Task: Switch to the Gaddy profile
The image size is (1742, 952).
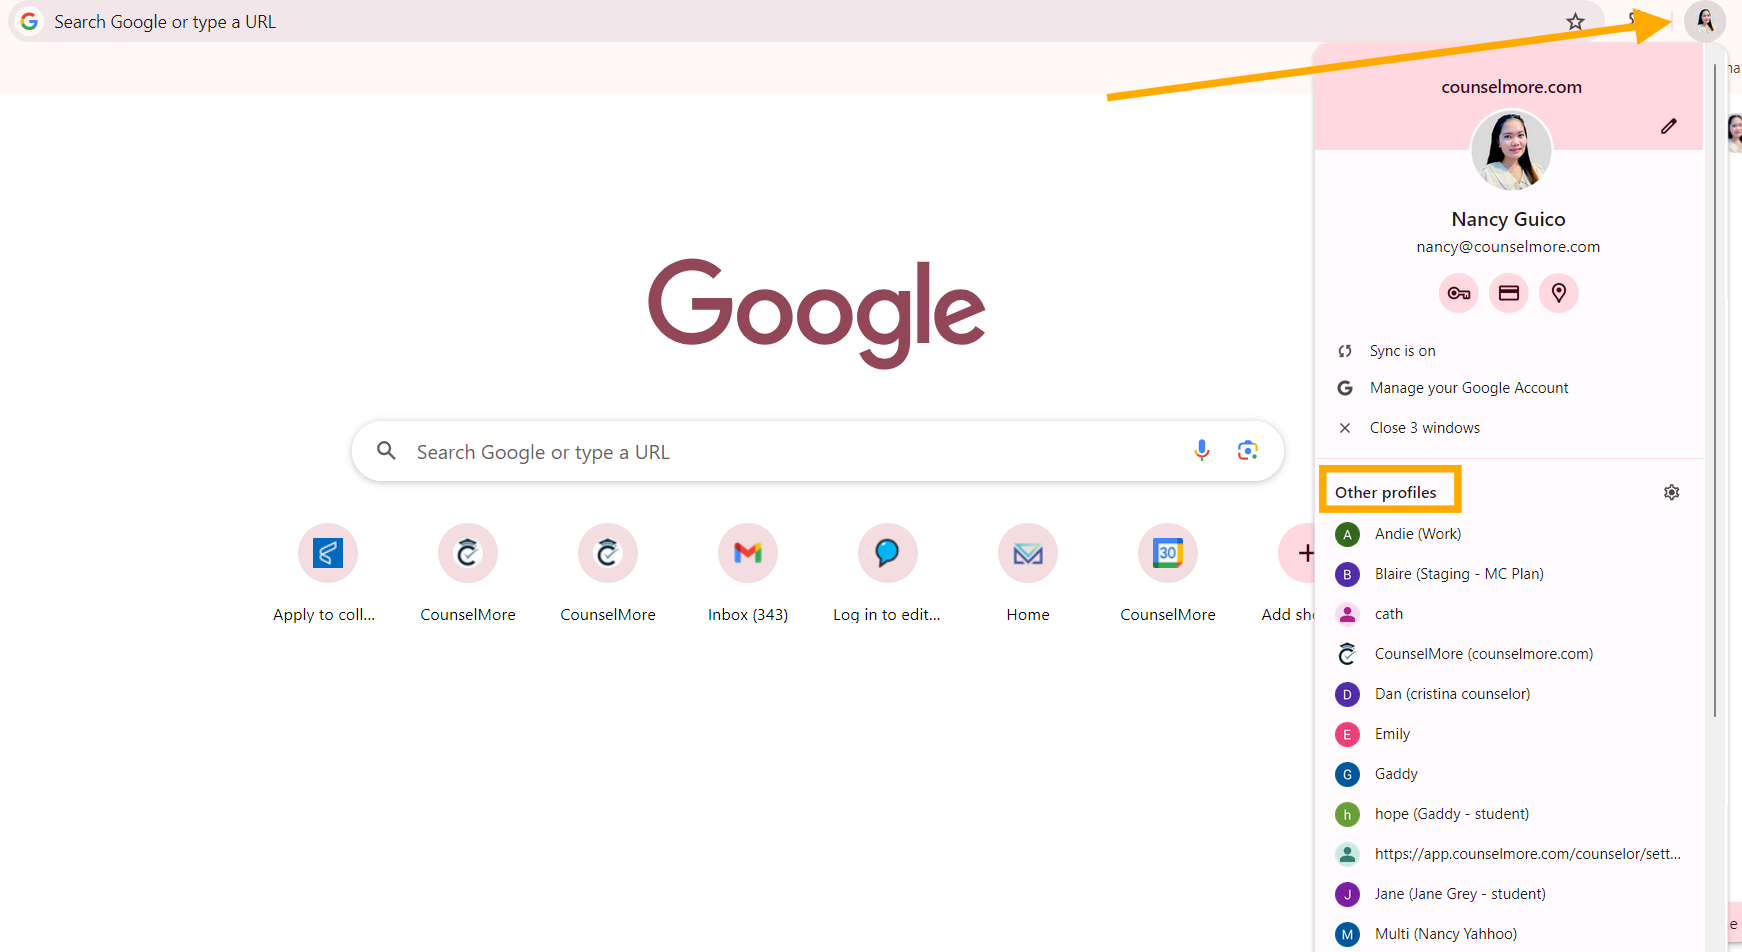Action: point(1509,774)
